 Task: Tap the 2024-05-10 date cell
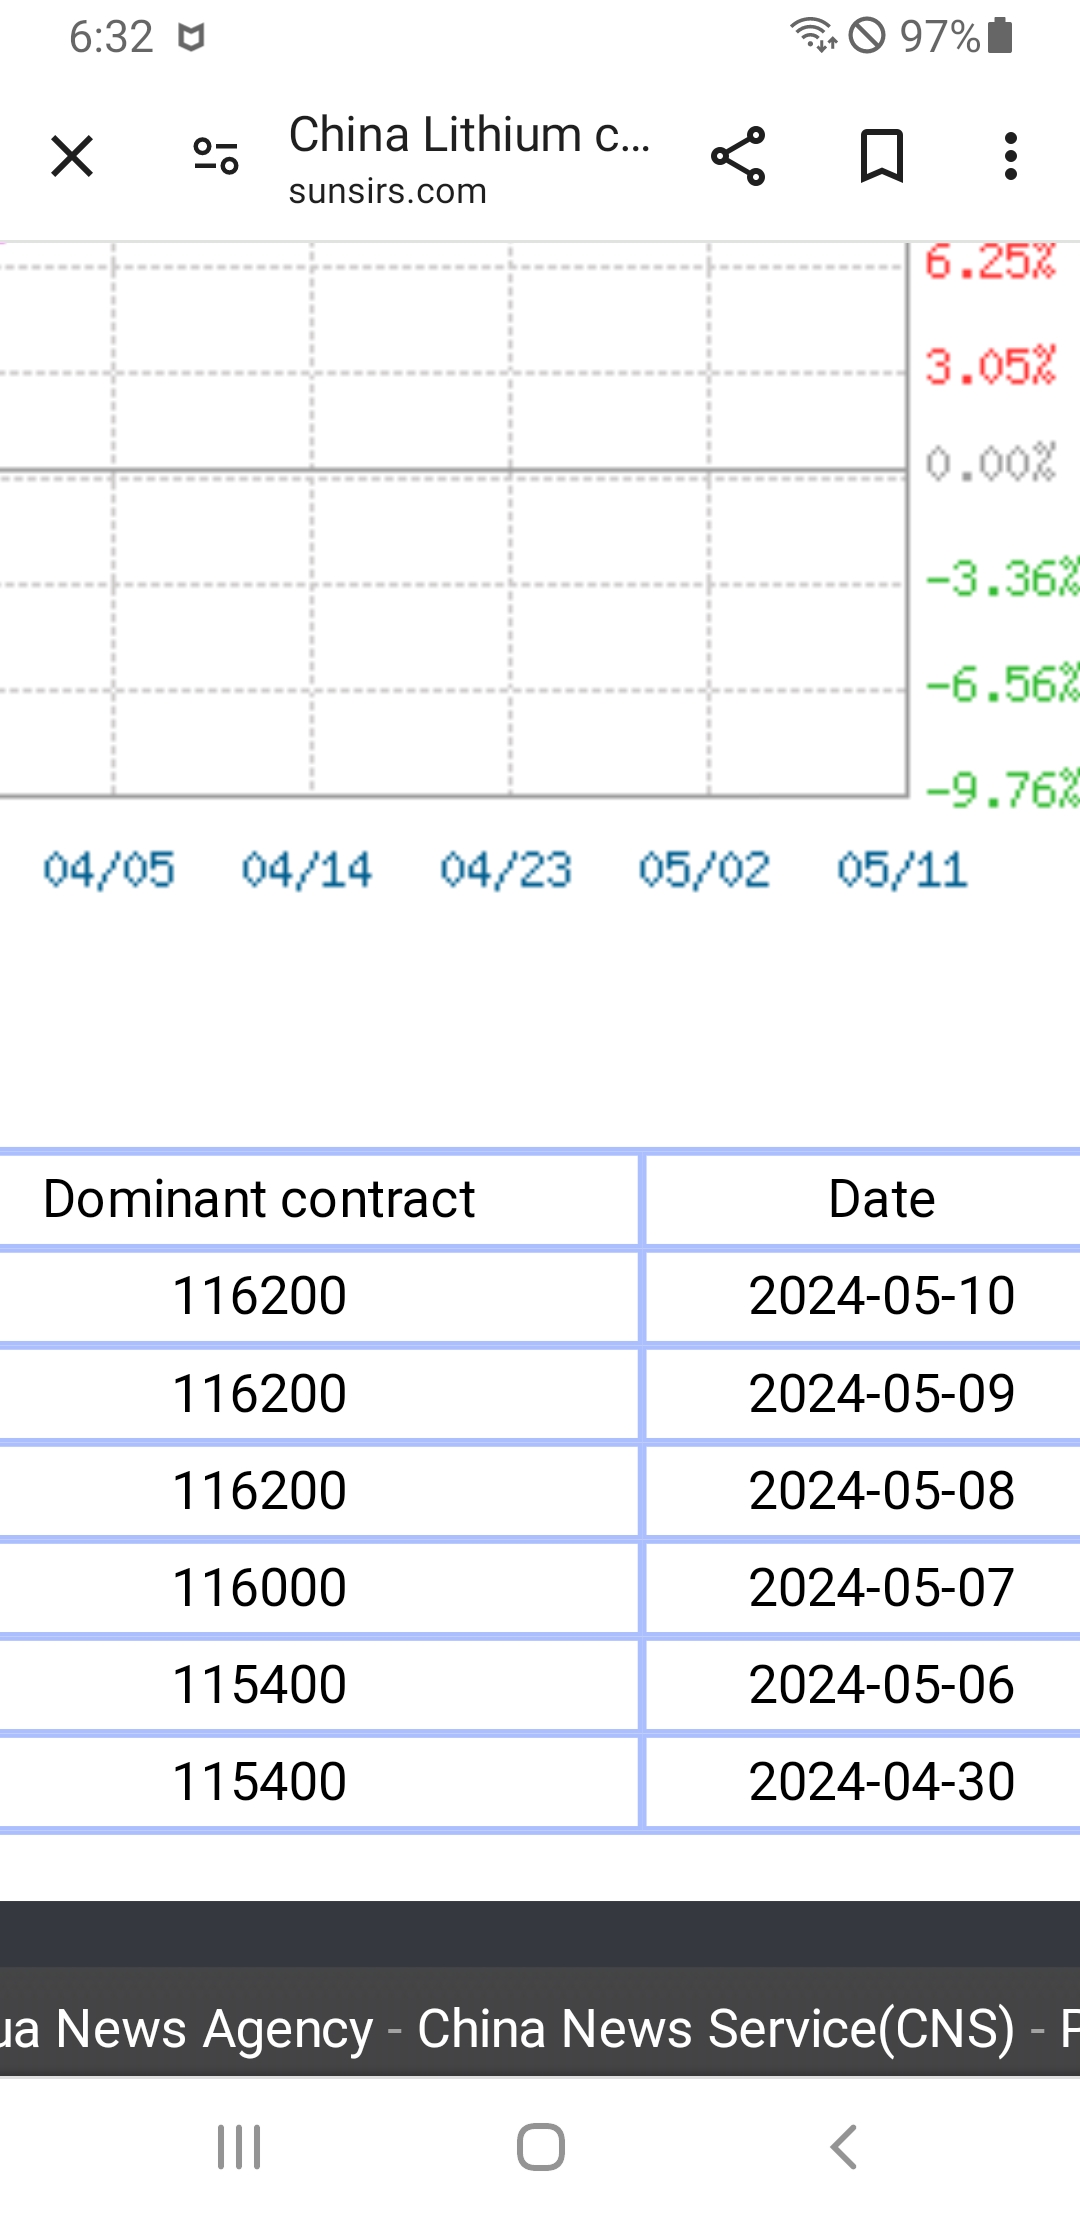[x=882, y=1296]
